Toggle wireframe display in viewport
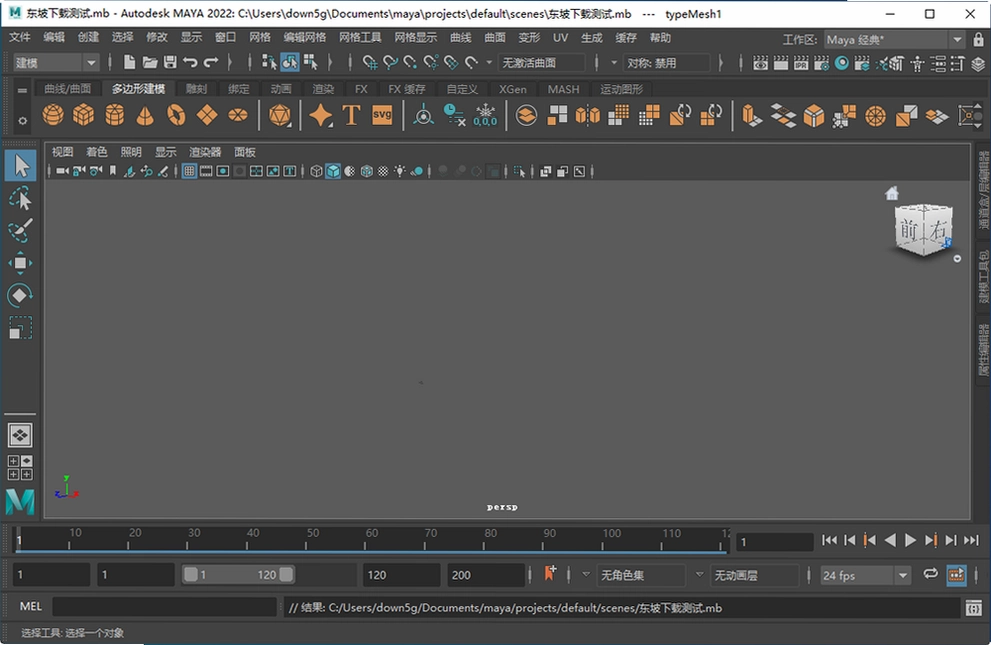This screenshot has height=645, width=991. tap(316, 171)
